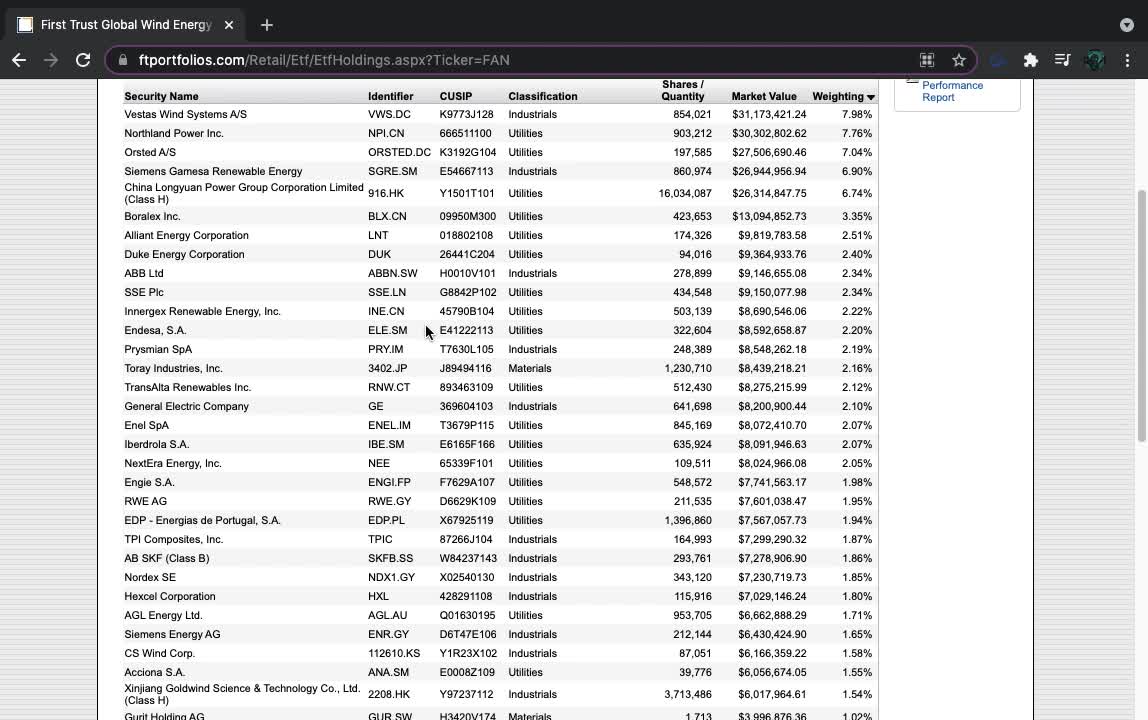Image resolution: width=1148 pixels, height=720 pixels.
Task: Click the Classification column header
Action: pos(543,96)
